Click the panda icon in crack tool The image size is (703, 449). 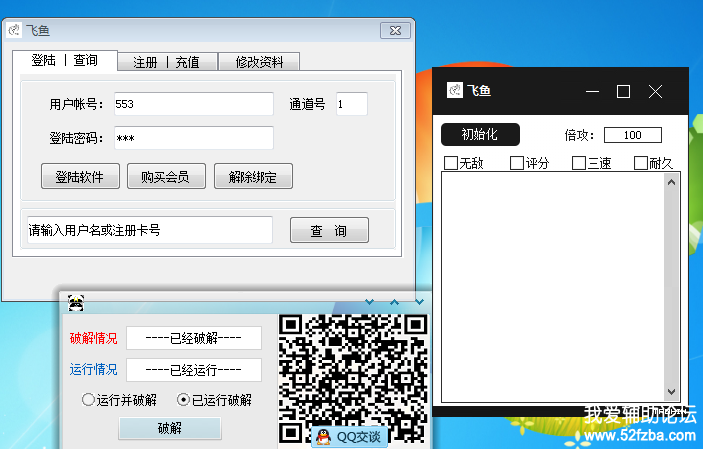coord(76,303)
